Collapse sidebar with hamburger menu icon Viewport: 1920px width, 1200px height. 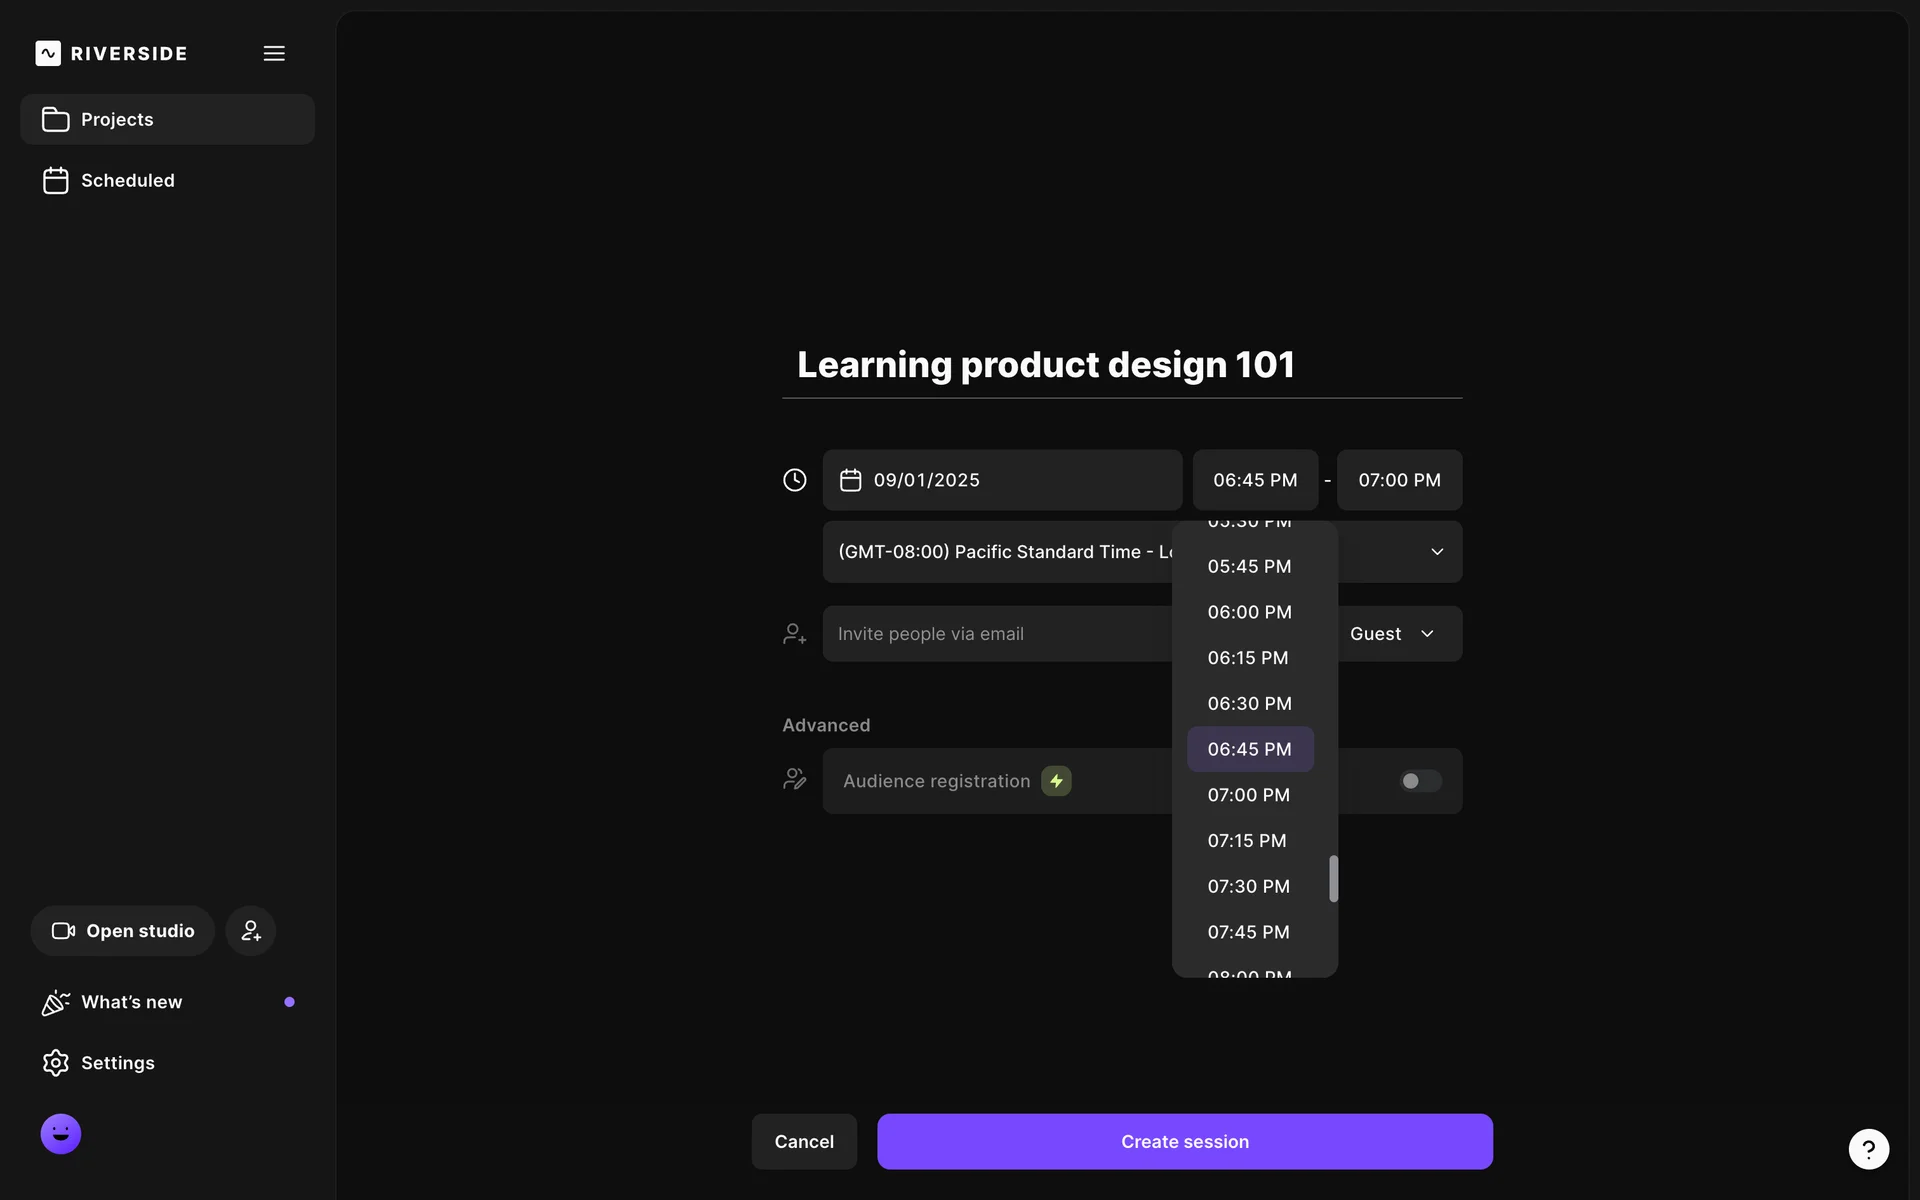[x=274, y=53]
